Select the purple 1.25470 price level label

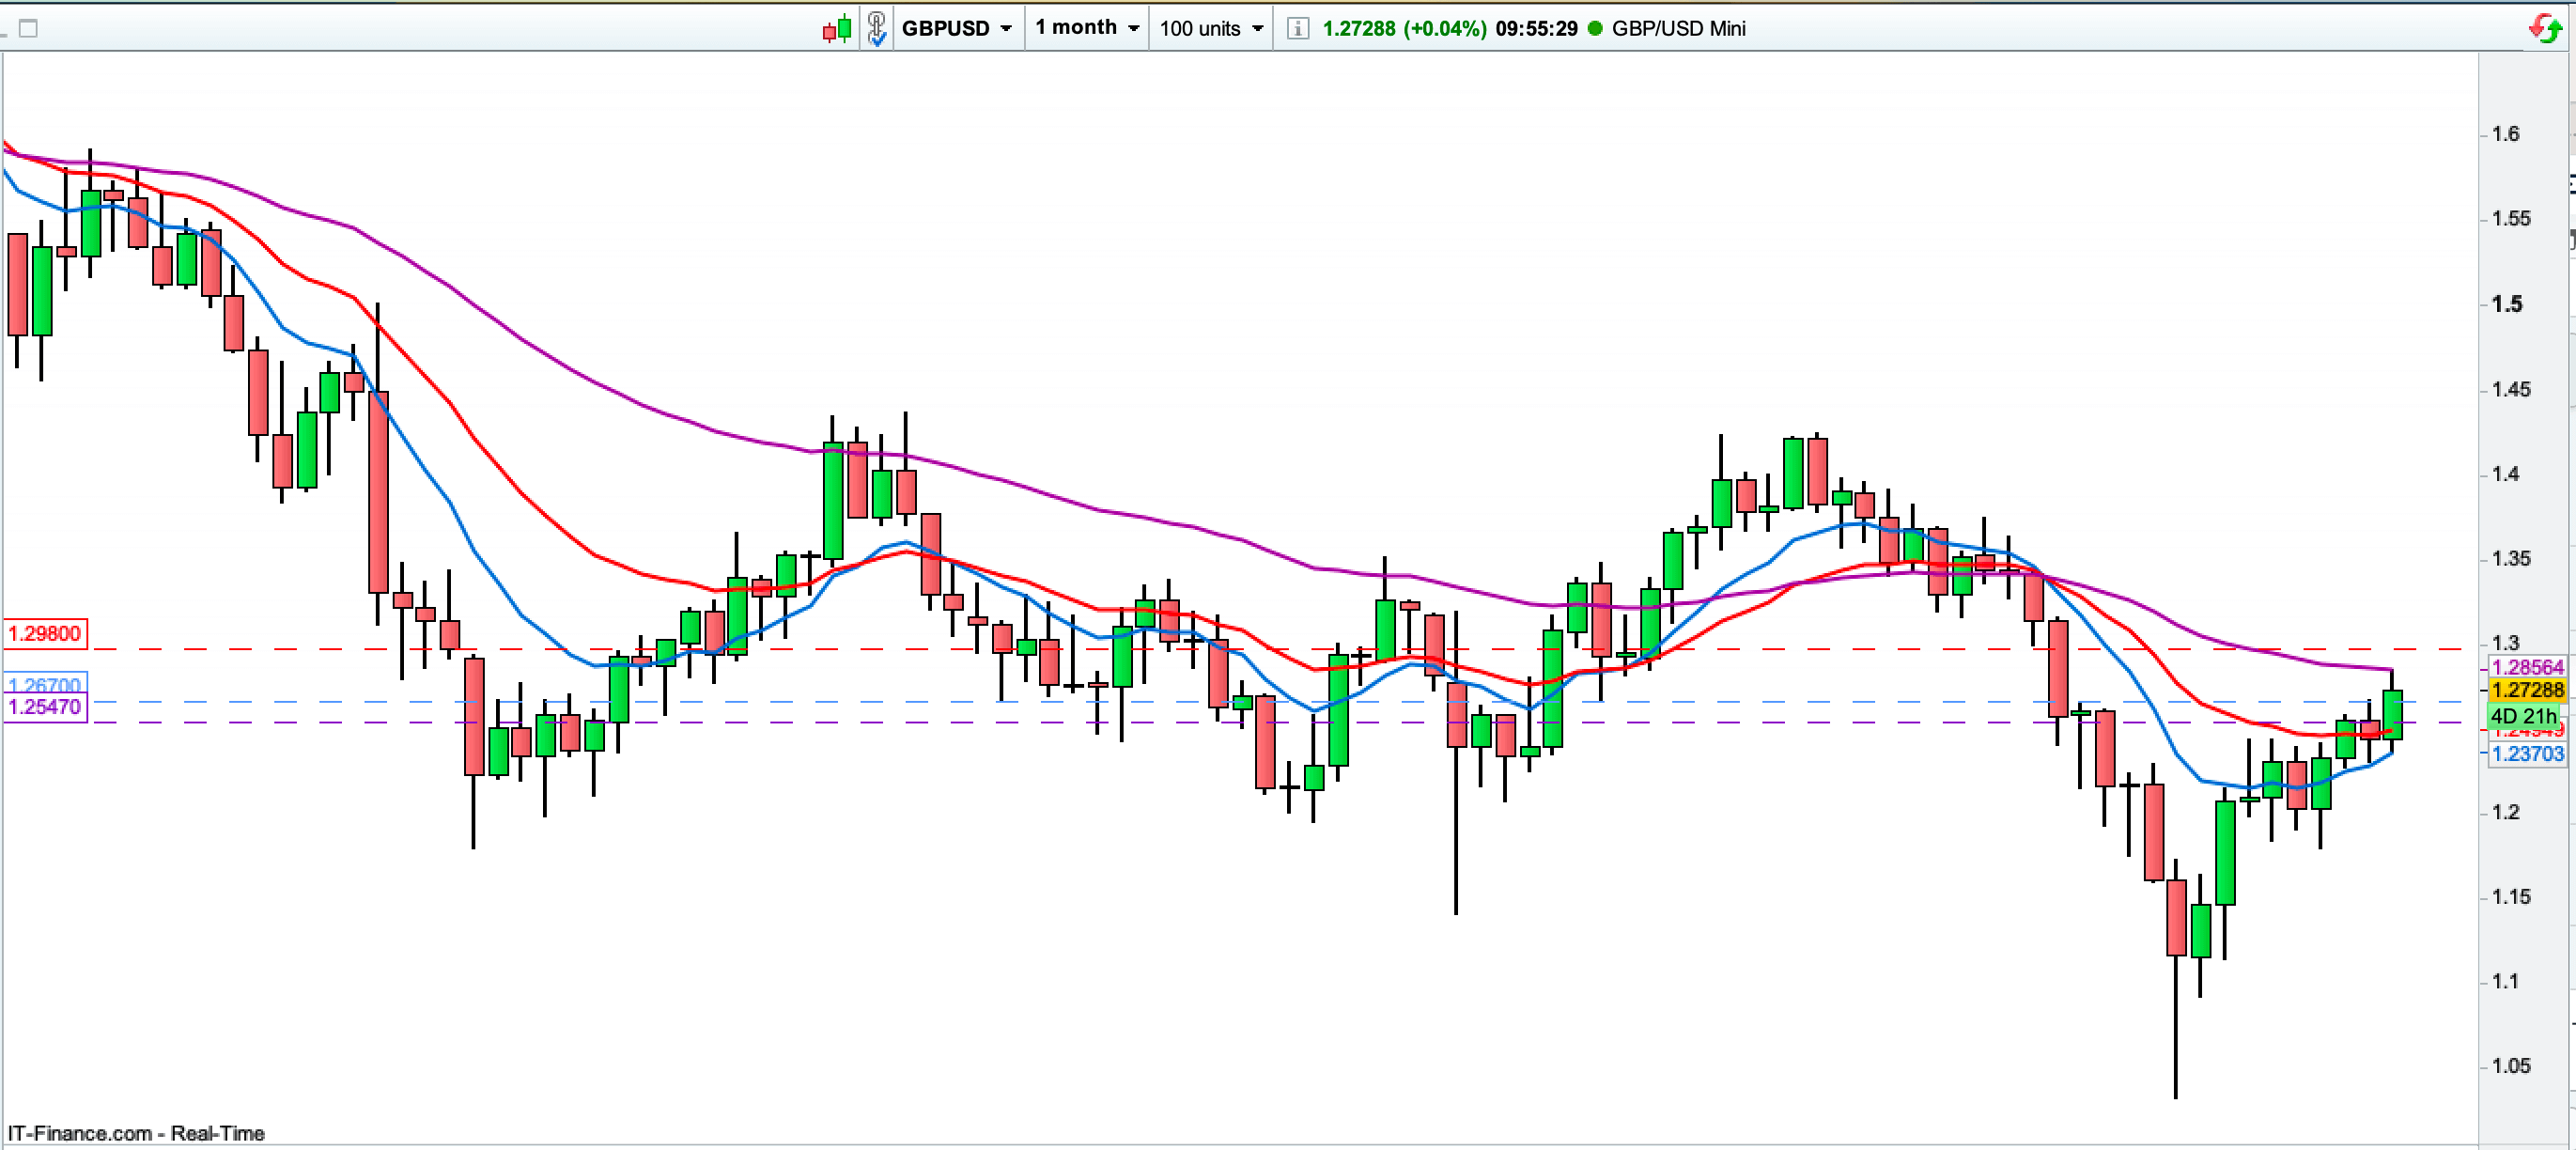[45, 707]
